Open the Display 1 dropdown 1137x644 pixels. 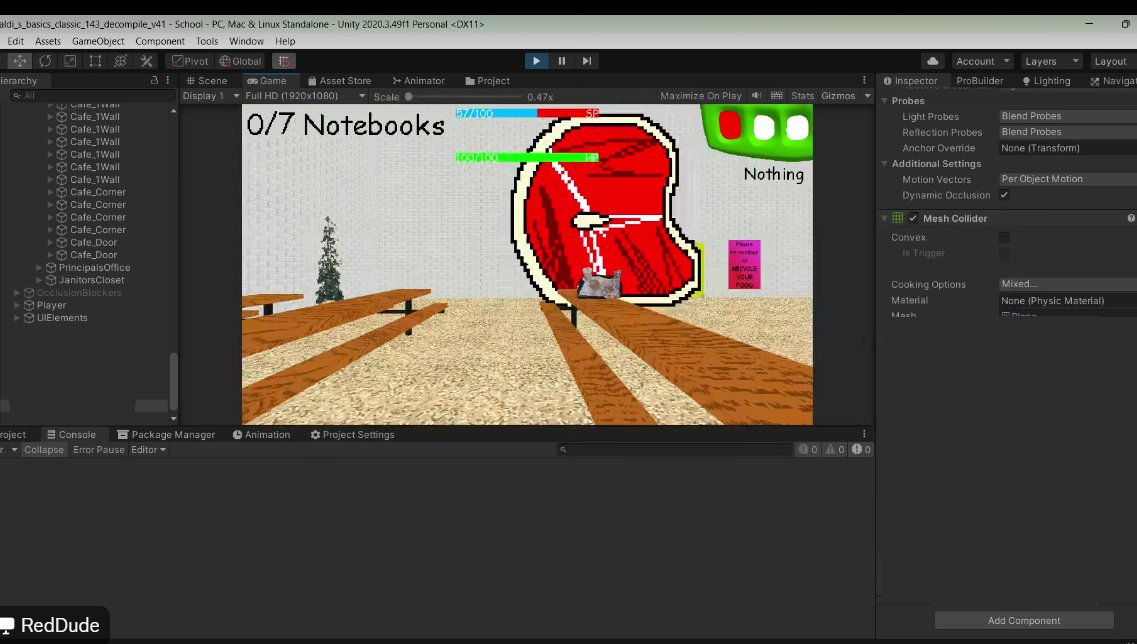click(x=210, y=96)
